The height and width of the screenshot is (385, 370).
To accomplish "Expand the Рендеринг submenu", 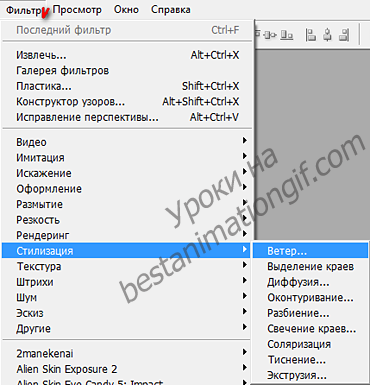I will pyautogui.click(x=127, y=235).
